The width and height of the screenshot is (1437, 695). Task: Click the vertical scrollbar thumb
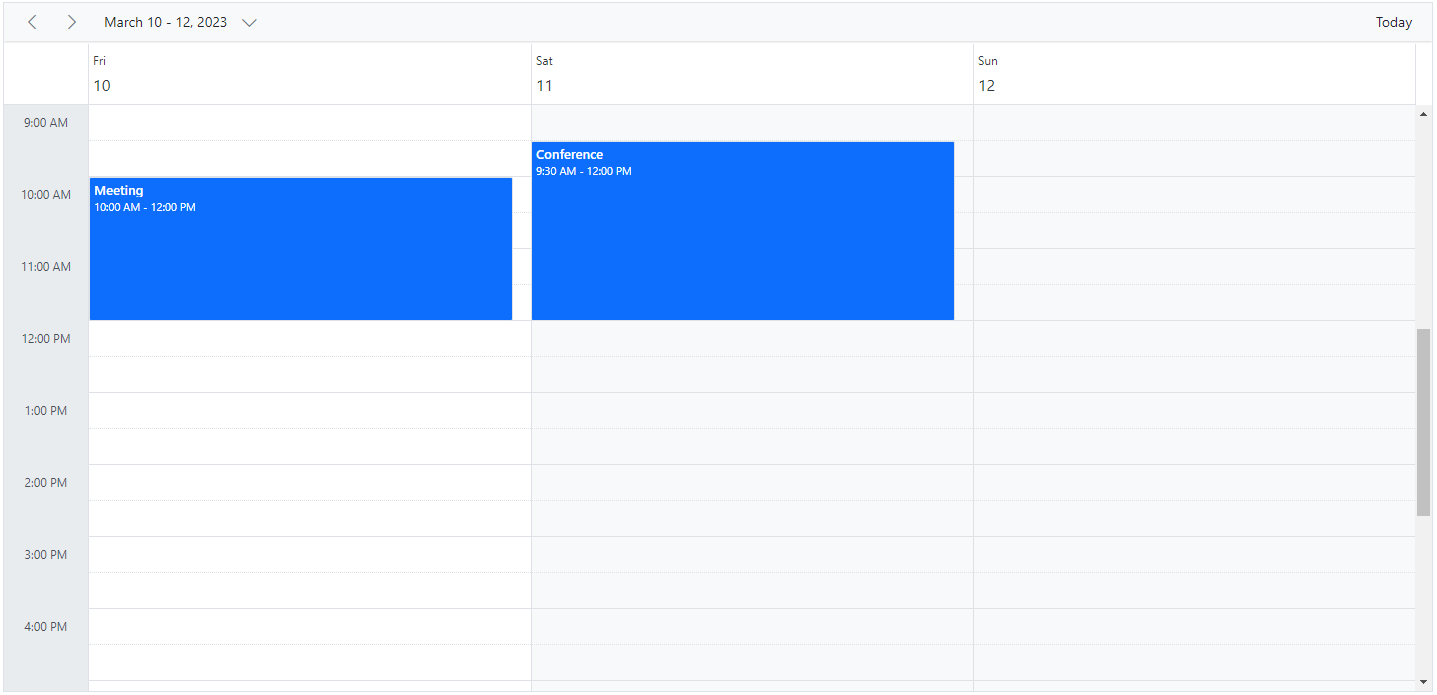[x=1423, y=422]
